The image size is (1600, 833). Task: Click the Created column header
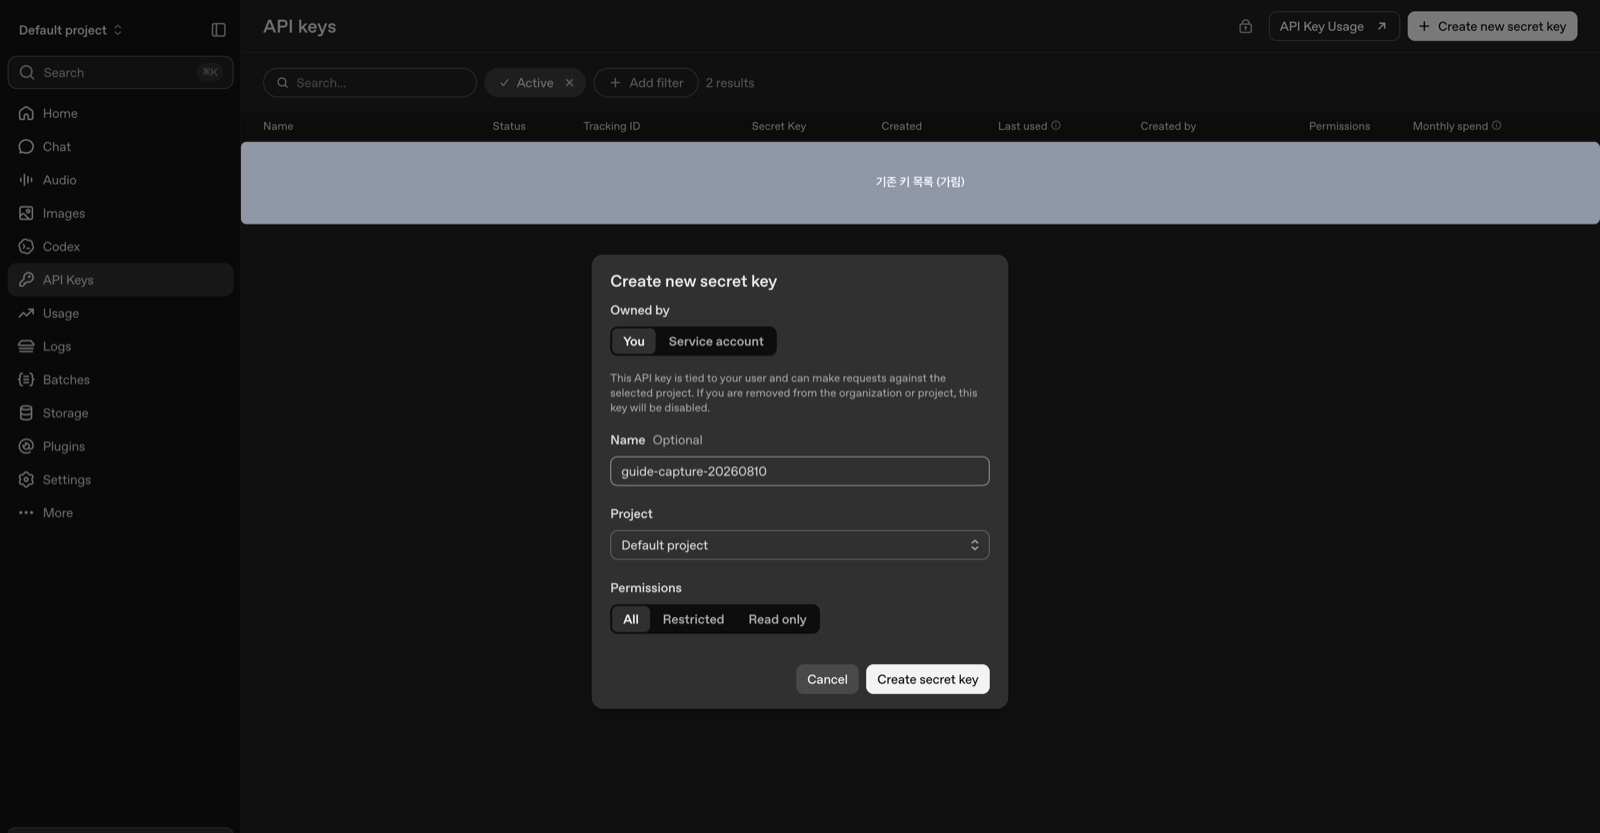[x=902, y=126]
